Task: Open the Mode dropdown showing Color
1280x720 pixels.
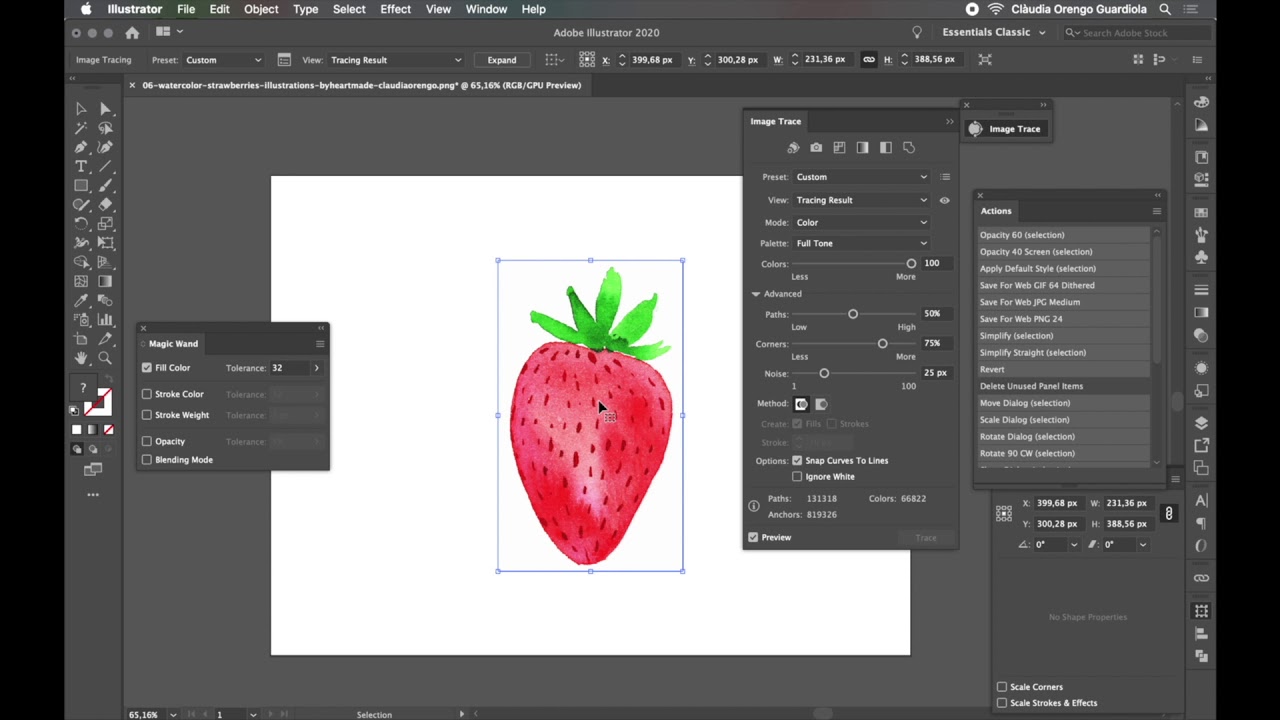Action: (861, 222)
